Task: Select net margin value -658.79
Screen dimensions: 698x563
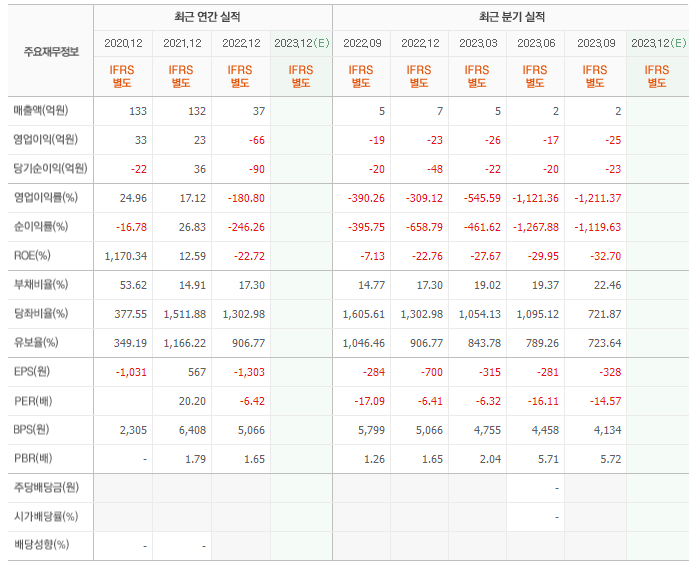Action: tap(424, 227)
